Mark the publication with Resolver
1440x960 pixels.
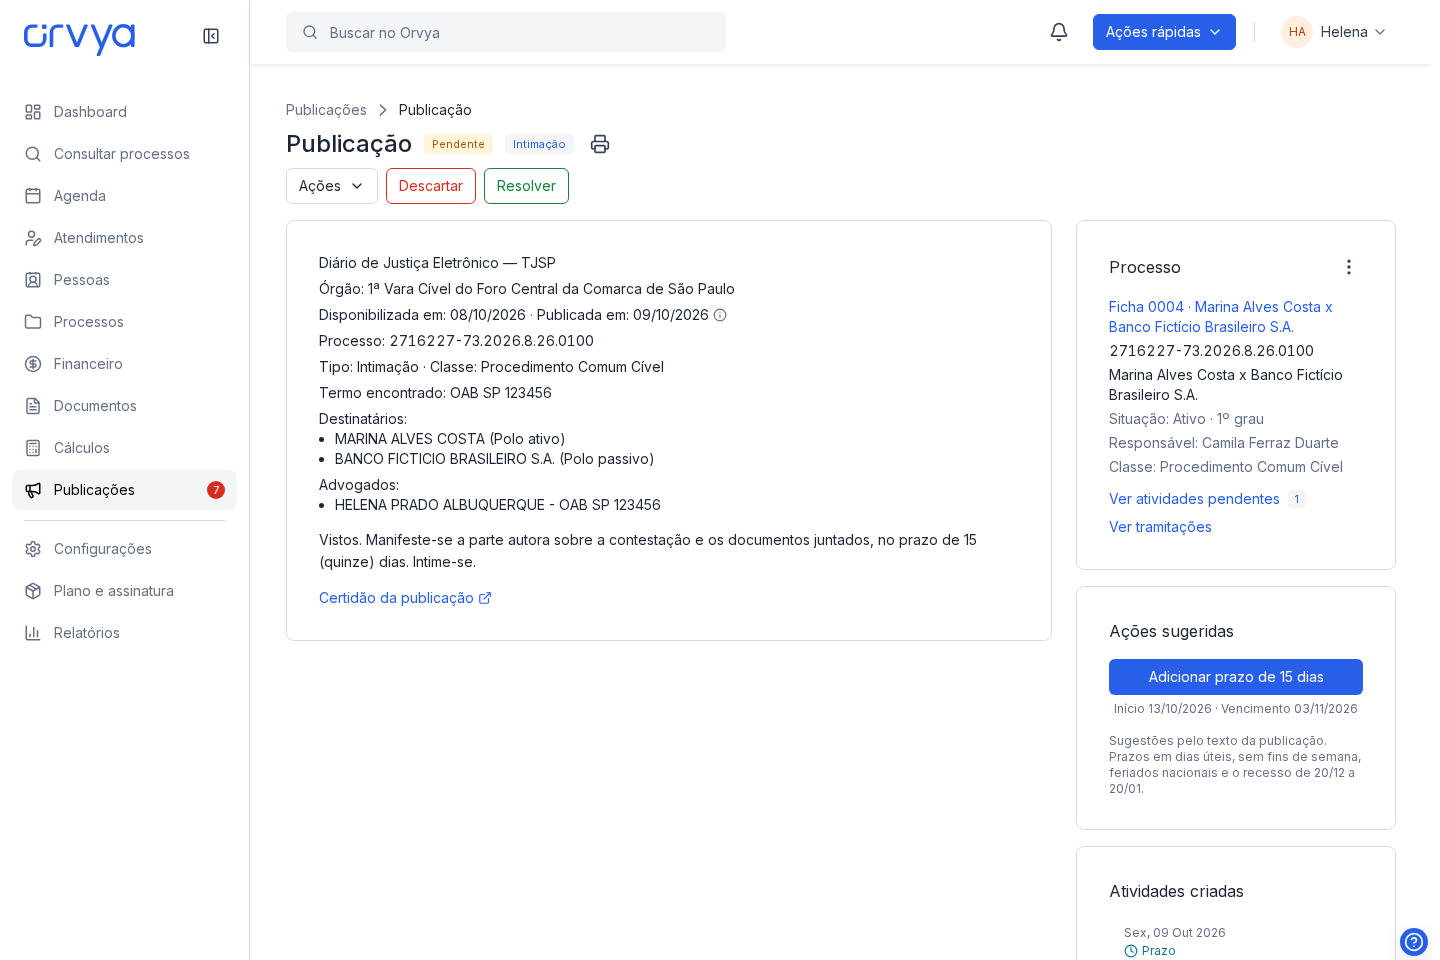526,186
